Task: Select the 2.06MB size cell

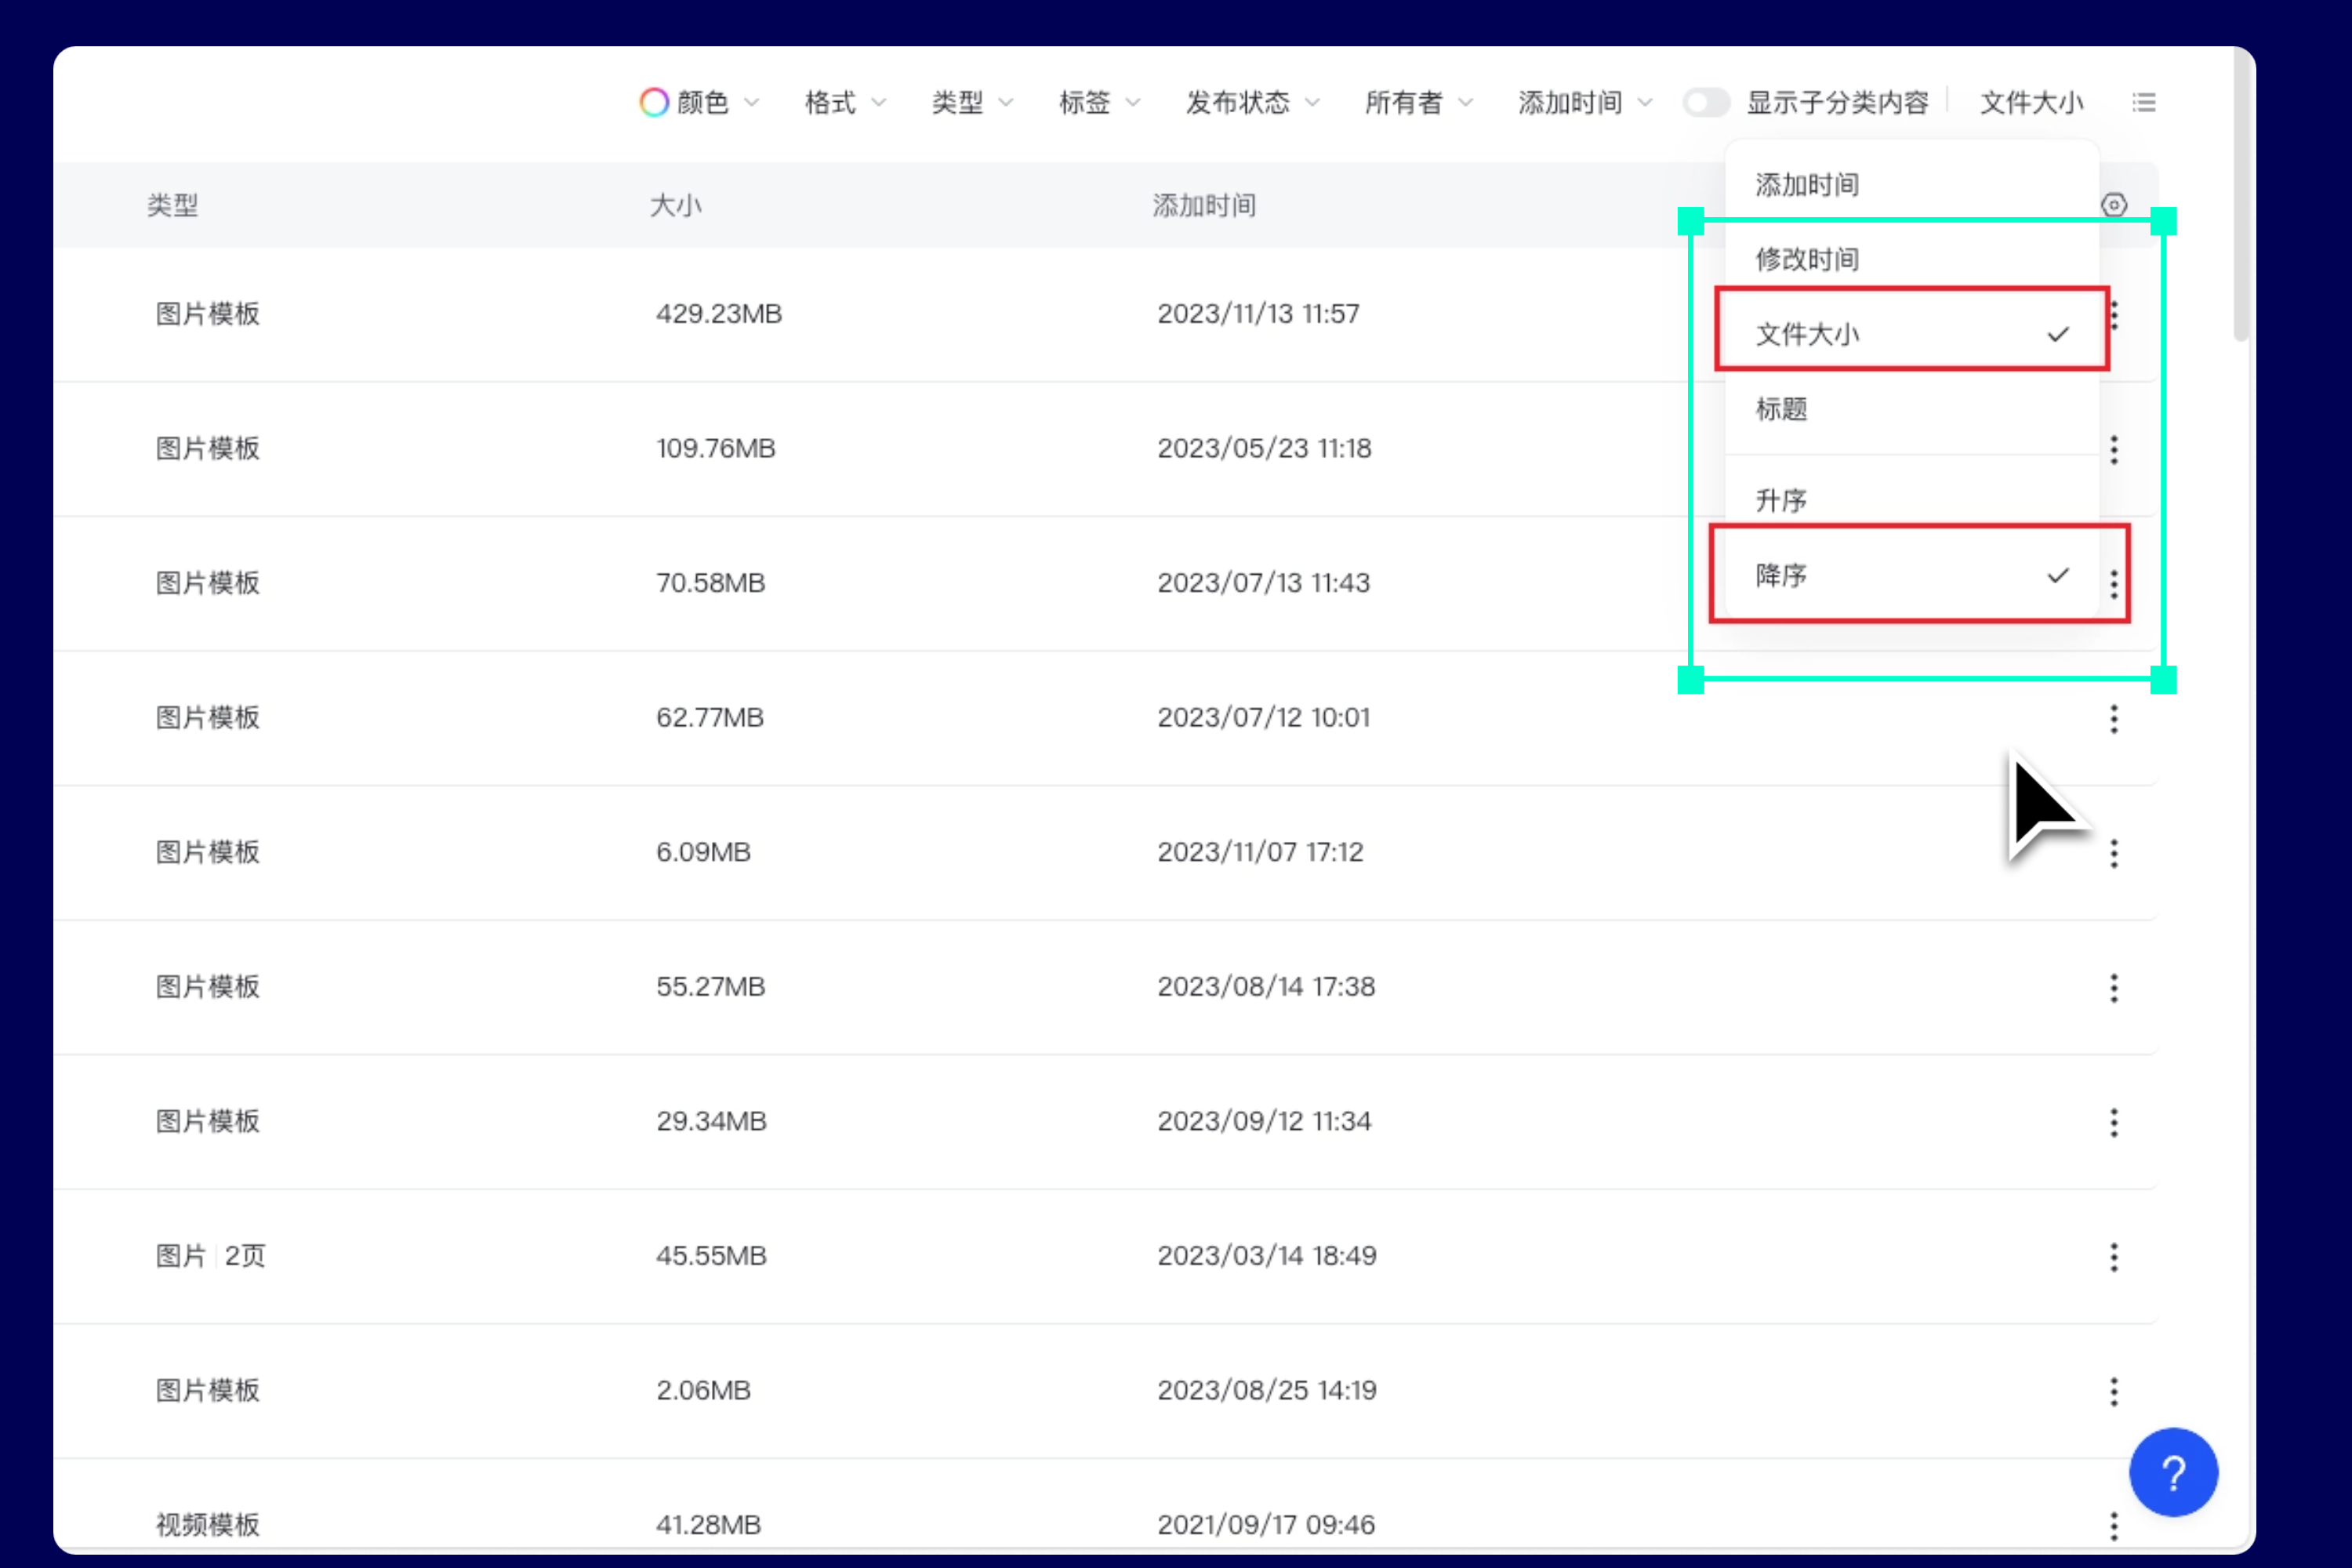Action: [x=703, y=1390]
